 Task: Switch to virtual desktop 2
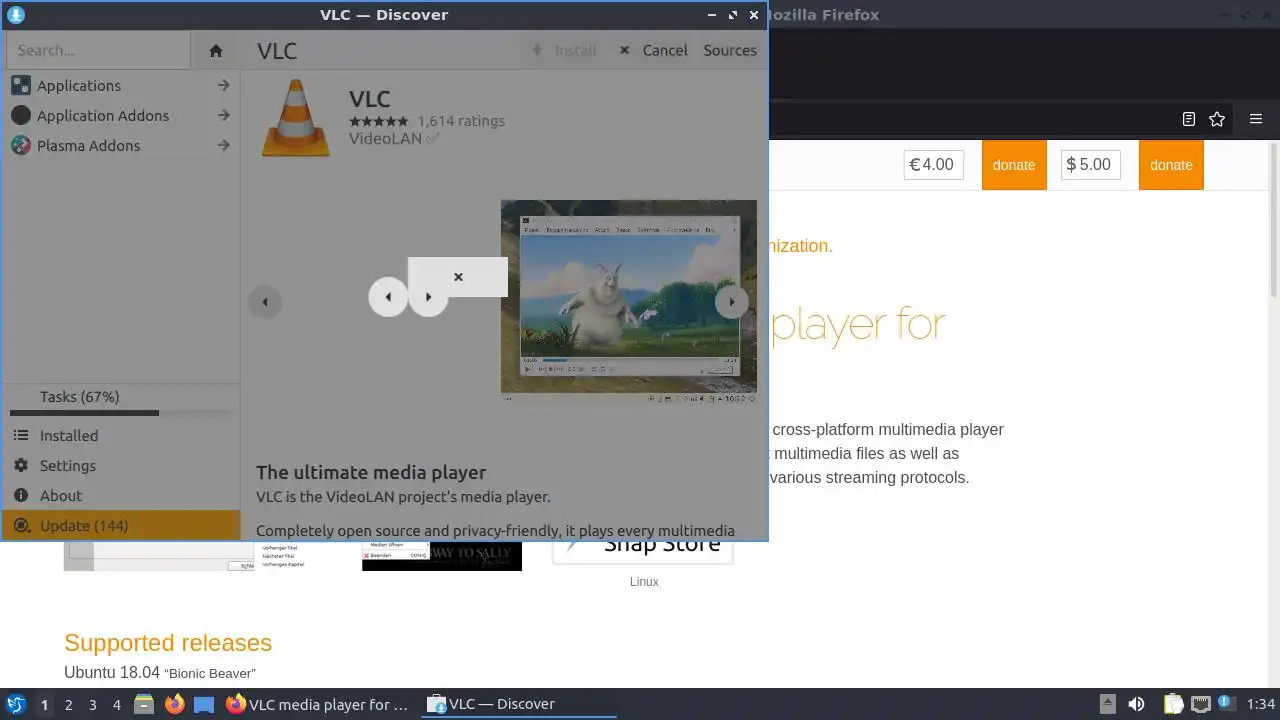pyautogui.click(x=68, y=705)
